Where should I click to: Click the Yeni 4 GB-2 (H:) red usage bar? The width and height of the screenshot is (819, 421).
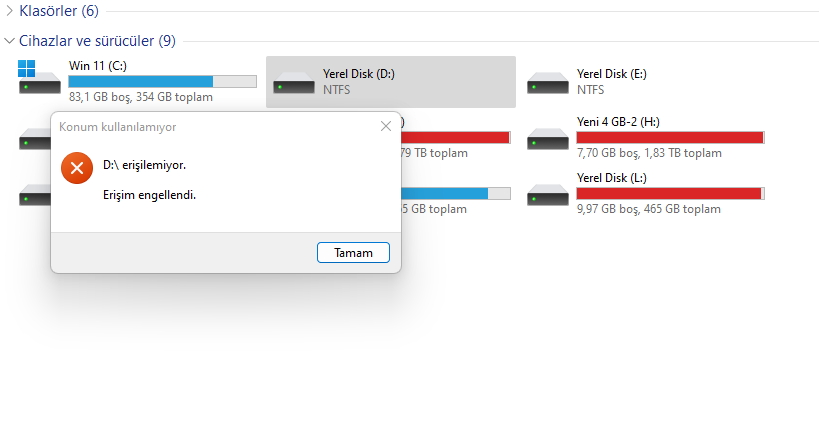(x=670, y=137)
